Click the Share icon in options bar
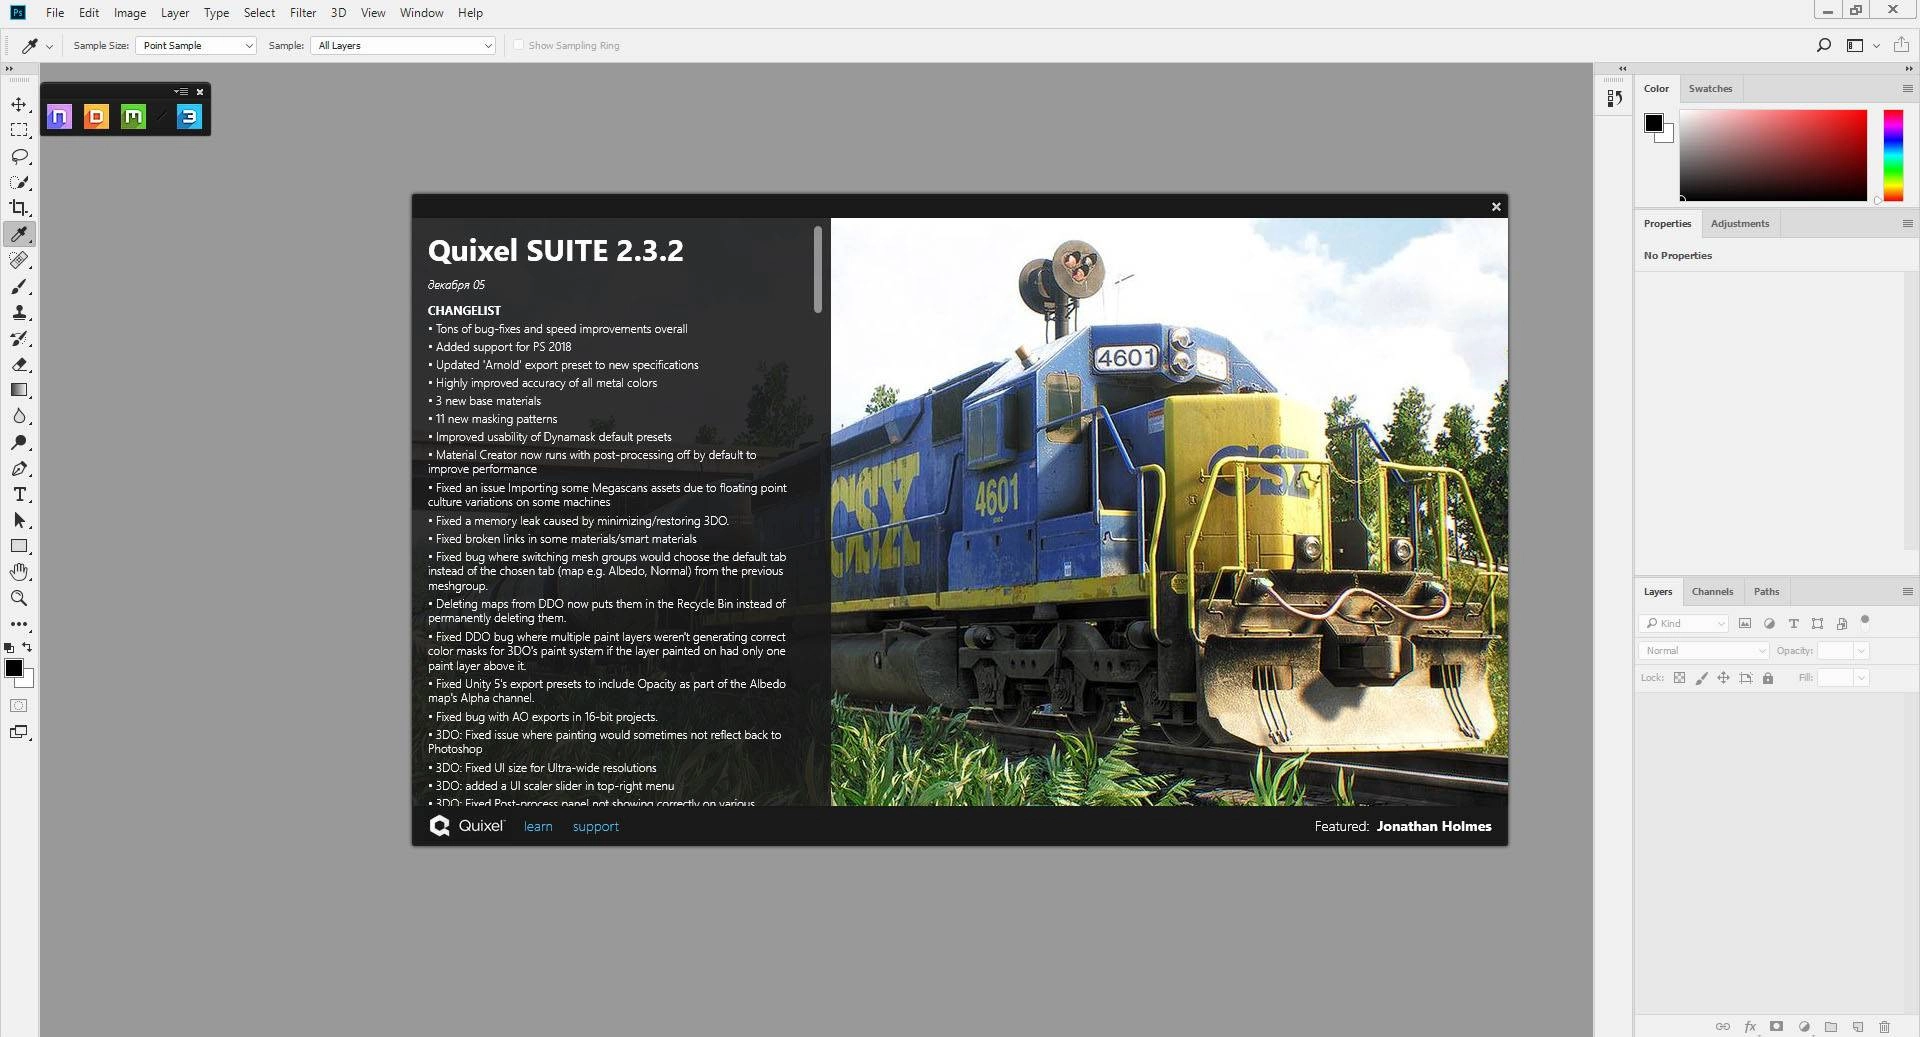This screenshot has width=1920, height=1037. pyautogui.click(x=1901, y=45)
